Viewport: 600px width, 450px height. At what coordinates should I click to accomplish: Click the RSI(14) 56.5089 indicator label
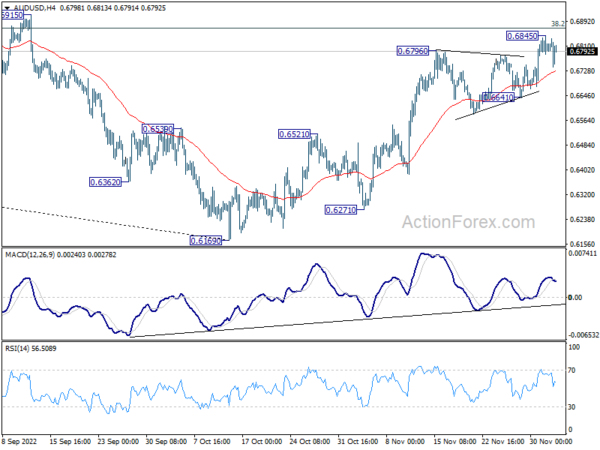(31, 349)
